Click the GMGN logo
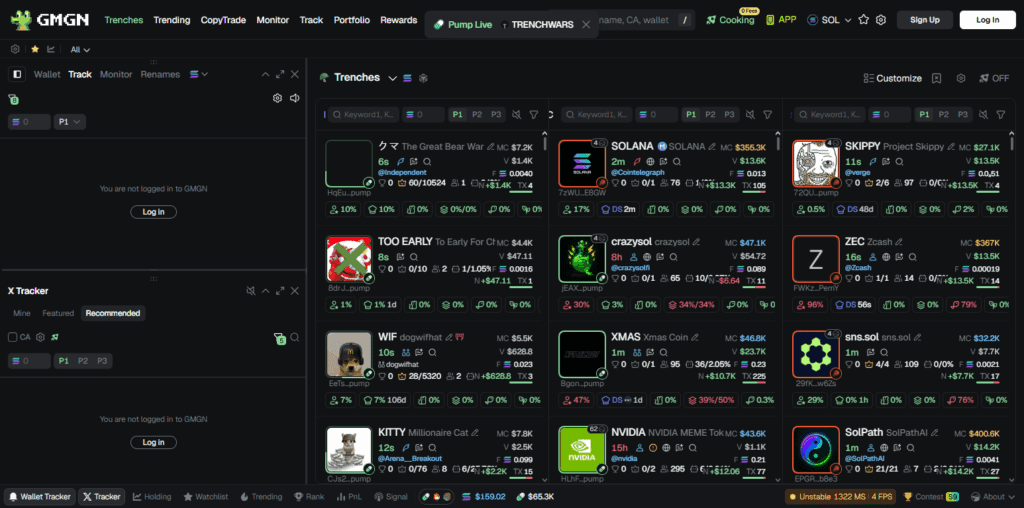The image size is (1024, 508). [50, 20]
